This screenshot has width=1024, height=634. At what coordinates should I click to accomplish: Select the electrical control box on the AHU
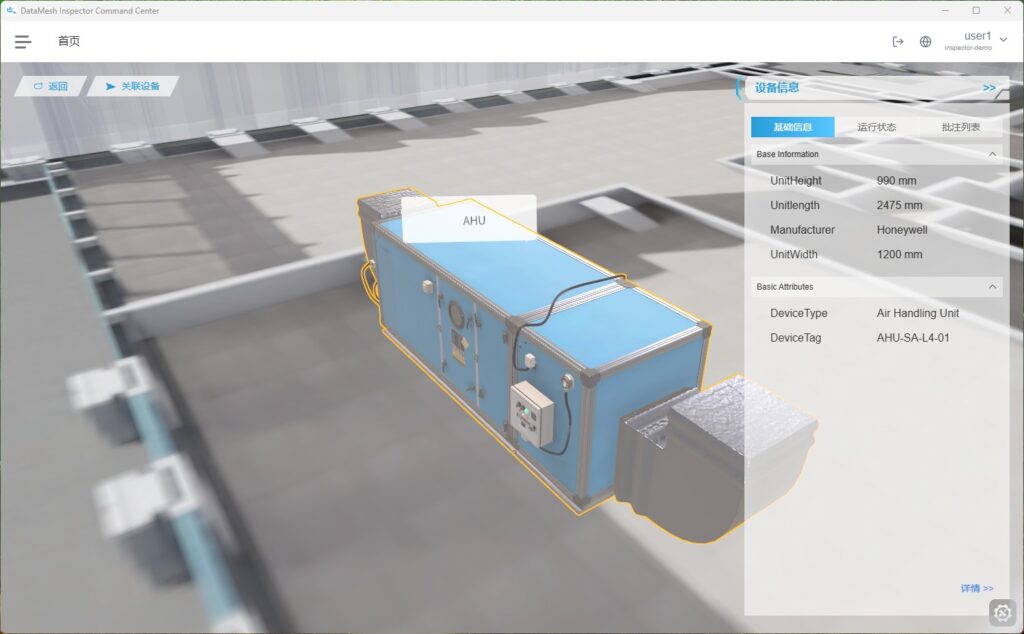click(x=531, y=411)
